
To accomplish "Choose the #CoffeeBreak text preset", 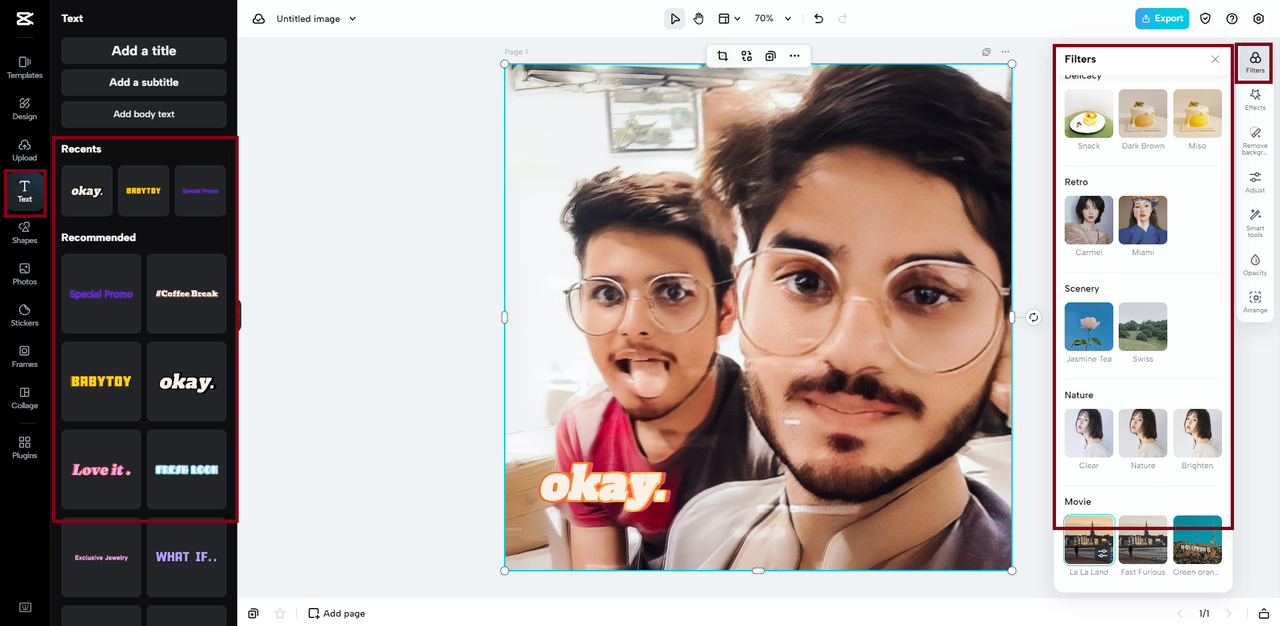I will pos(187,294).
